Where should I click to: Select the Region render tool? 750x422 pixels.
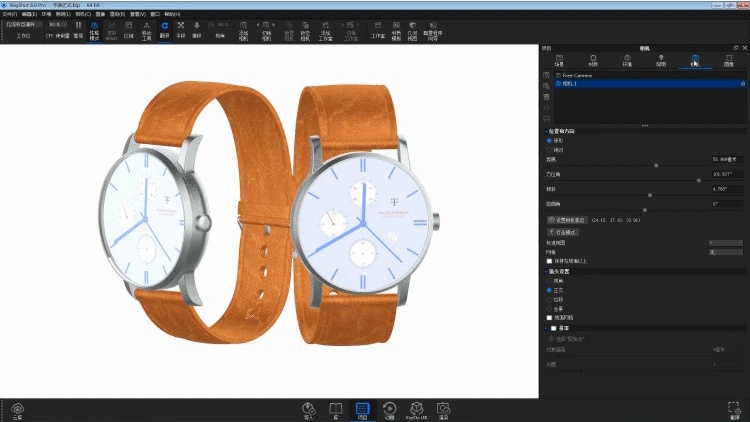click(129, 30)
